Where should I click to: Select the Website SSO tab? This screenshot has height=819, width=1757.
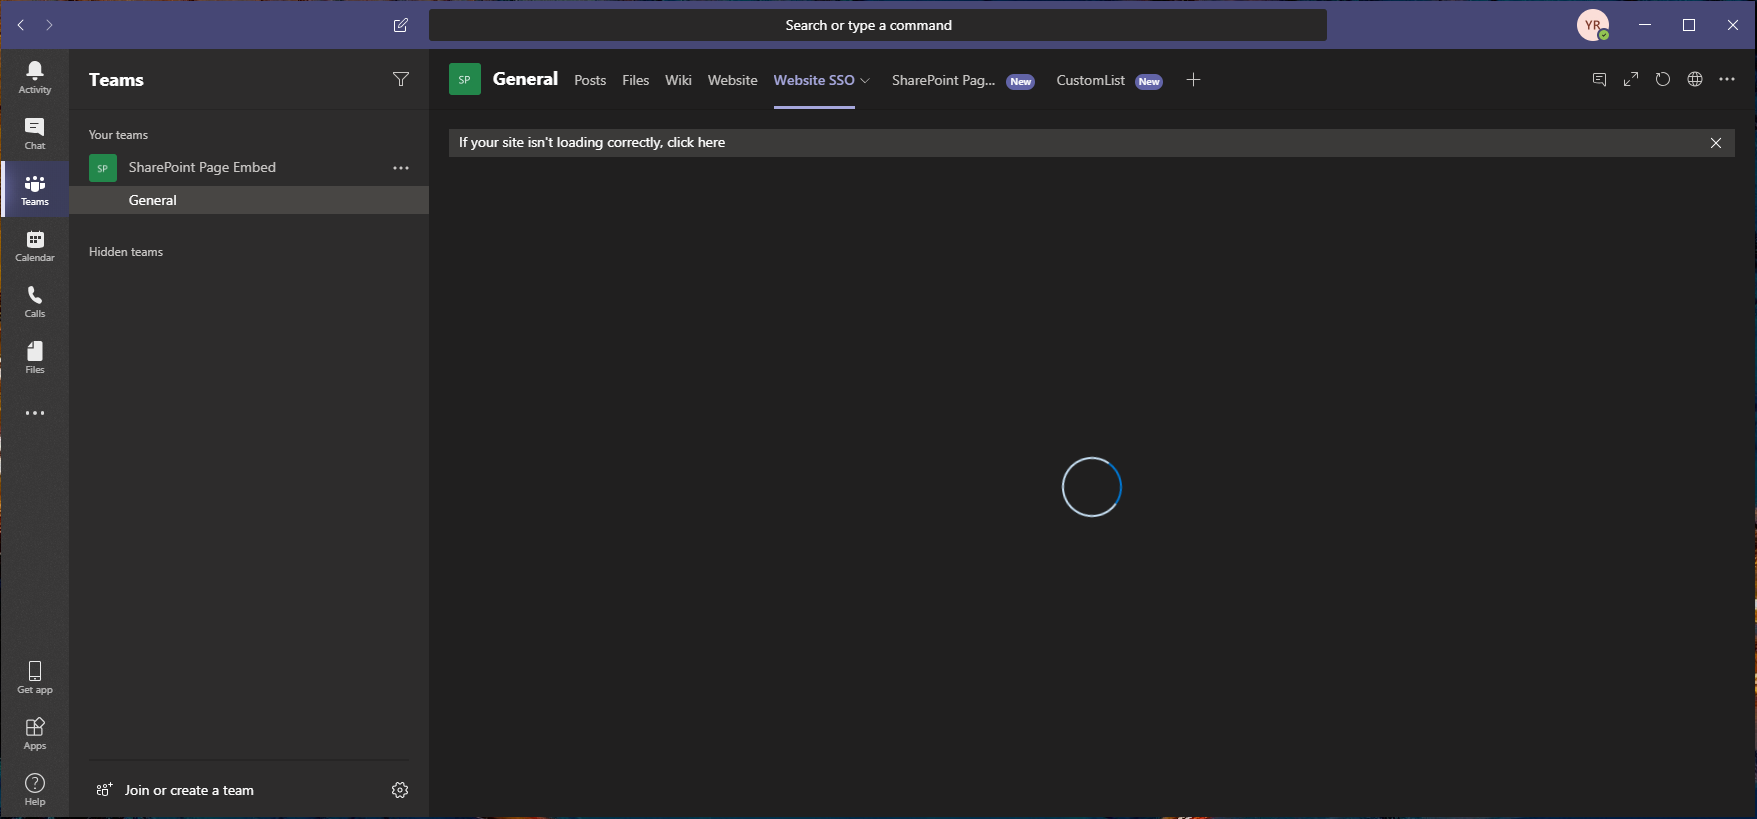(814, 80)
